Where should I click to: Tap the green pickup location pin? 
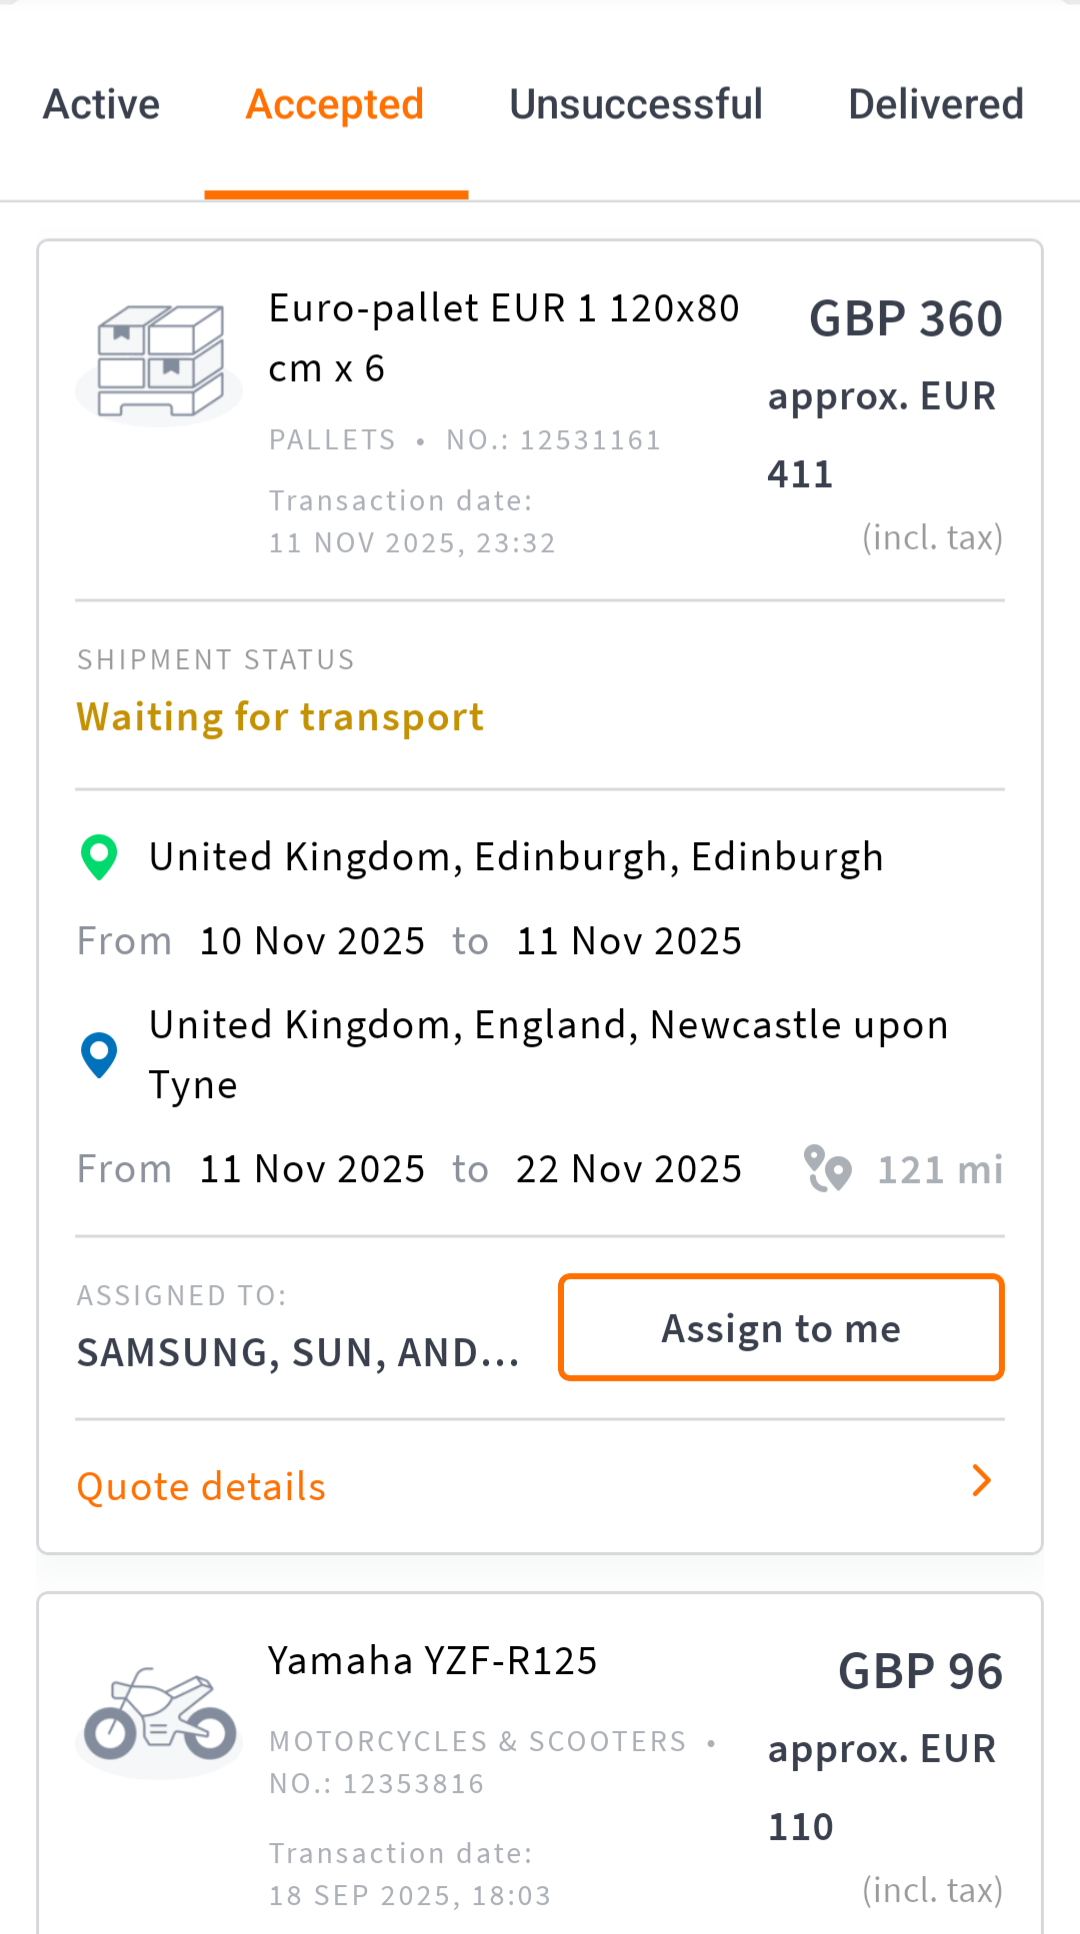coord(99,857)
